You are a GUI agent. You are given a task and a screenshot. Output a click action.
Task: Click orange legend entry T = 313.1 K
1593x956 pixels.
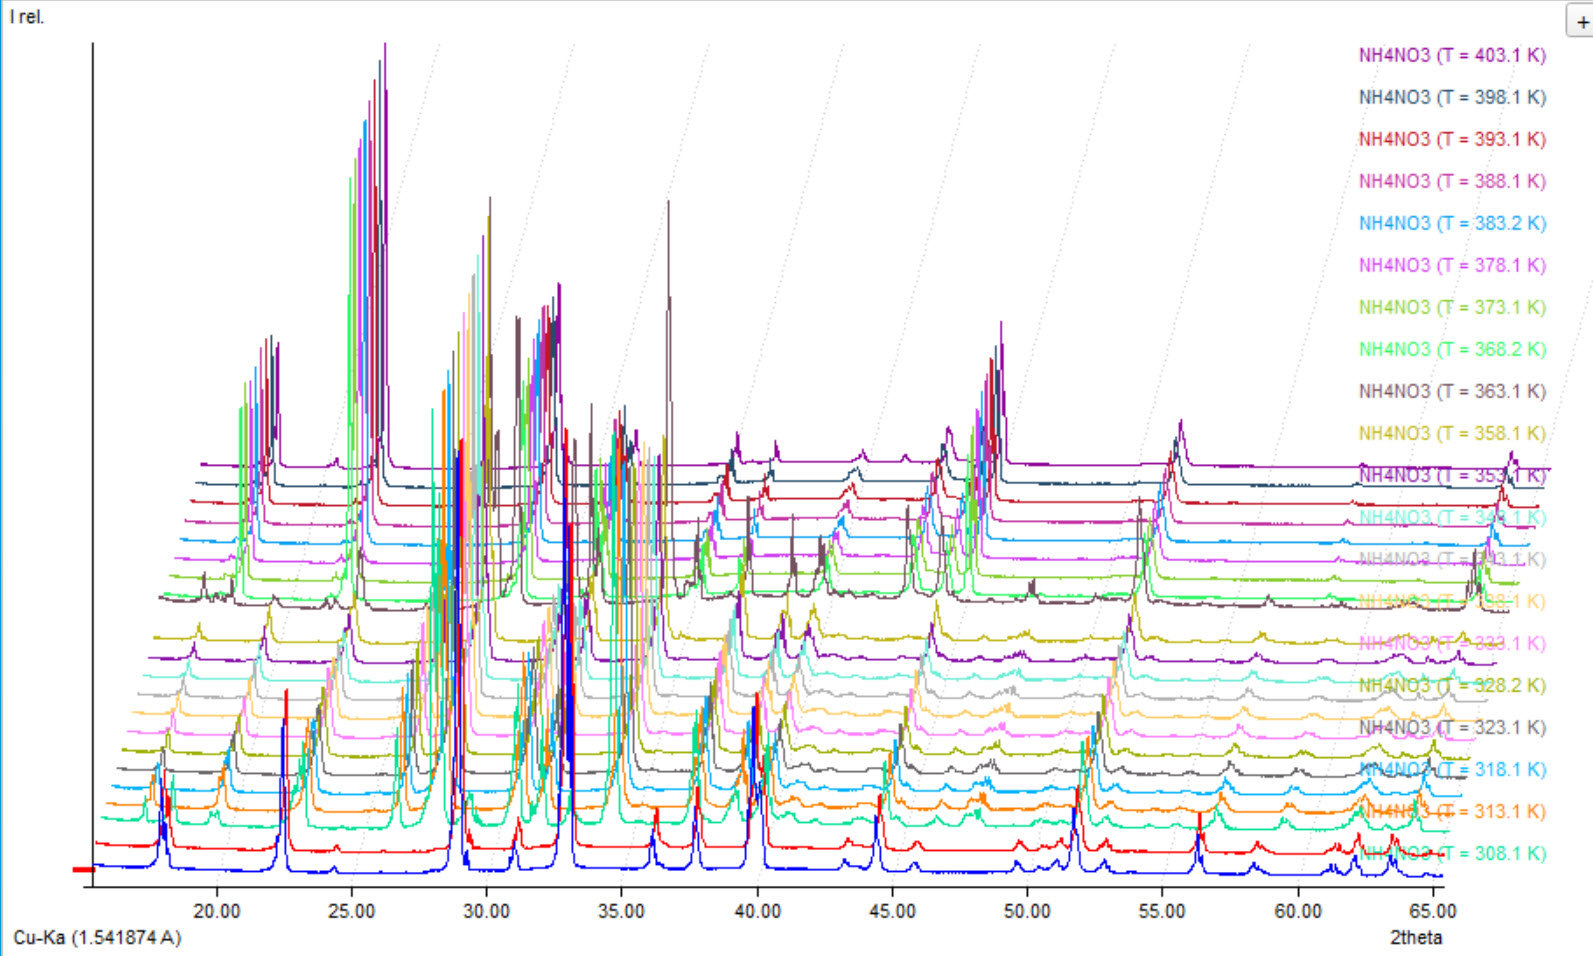click(x=1451, y=811)
